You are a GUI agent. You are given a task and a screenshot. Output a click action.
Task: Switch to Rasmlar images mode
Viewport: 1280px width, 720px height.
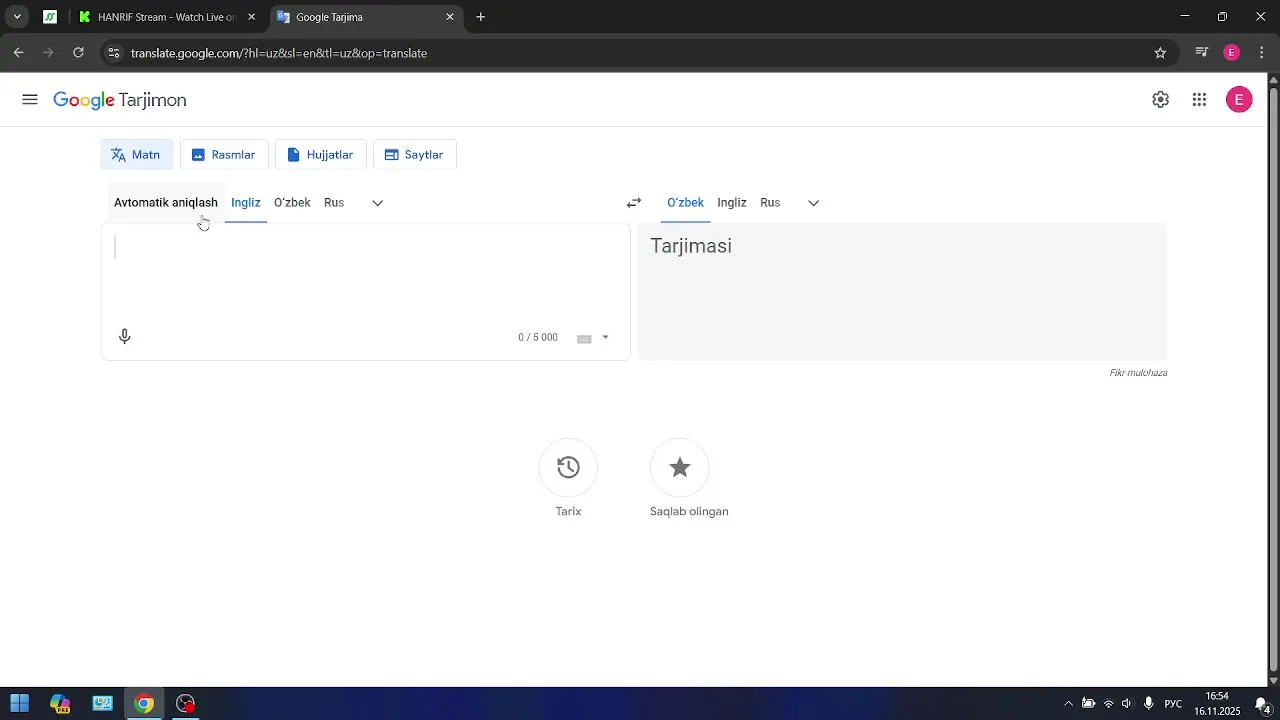(224, 155)
